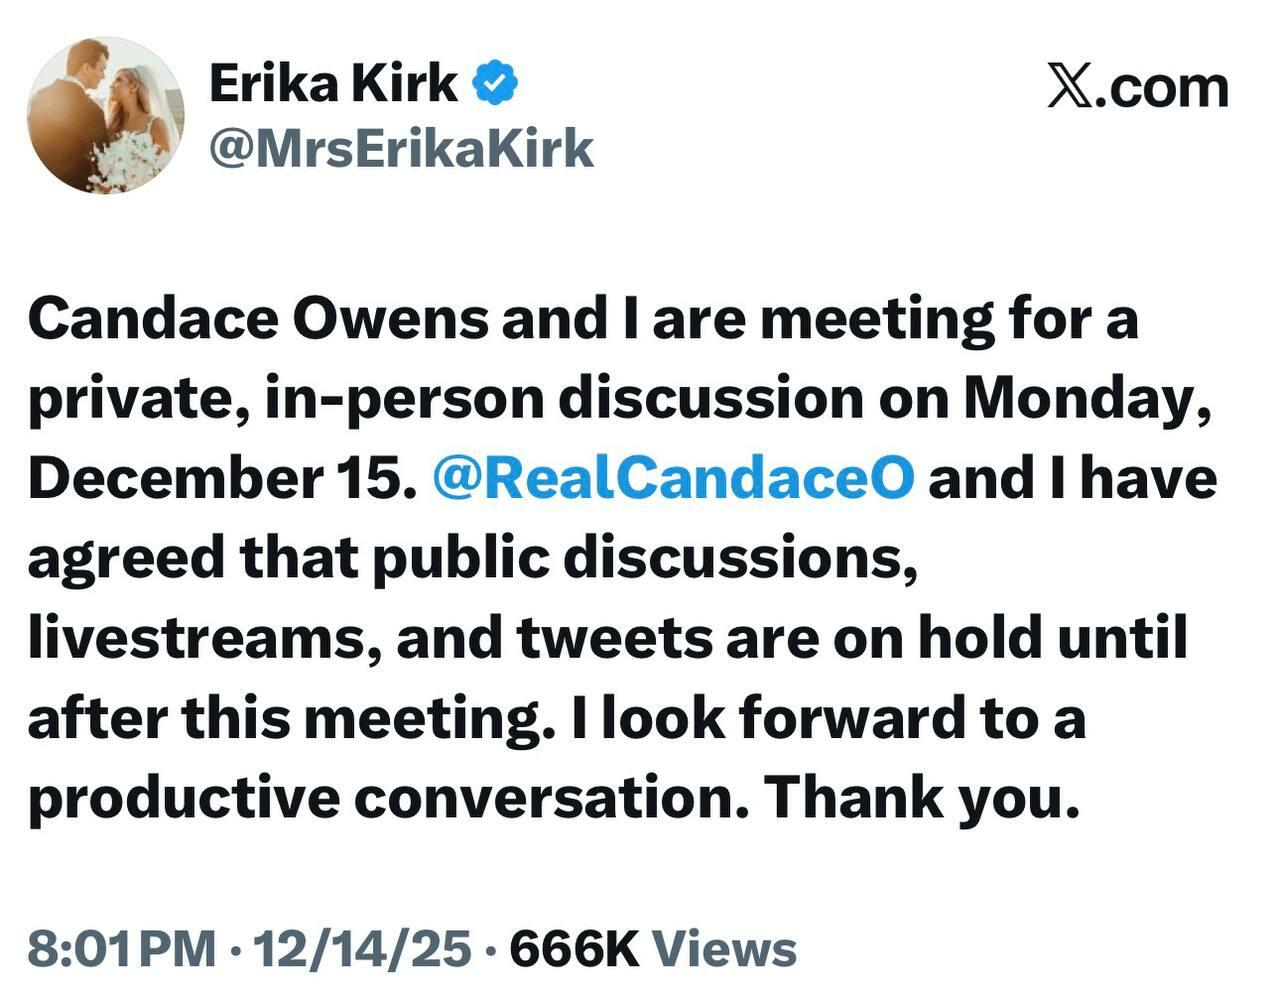Click the words Candace Owens in the tweet

[258, 319]
